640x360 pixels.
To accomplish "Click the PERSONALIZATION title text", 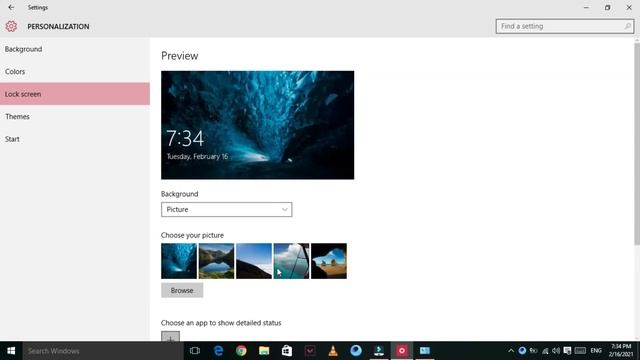I will (58, 27).
